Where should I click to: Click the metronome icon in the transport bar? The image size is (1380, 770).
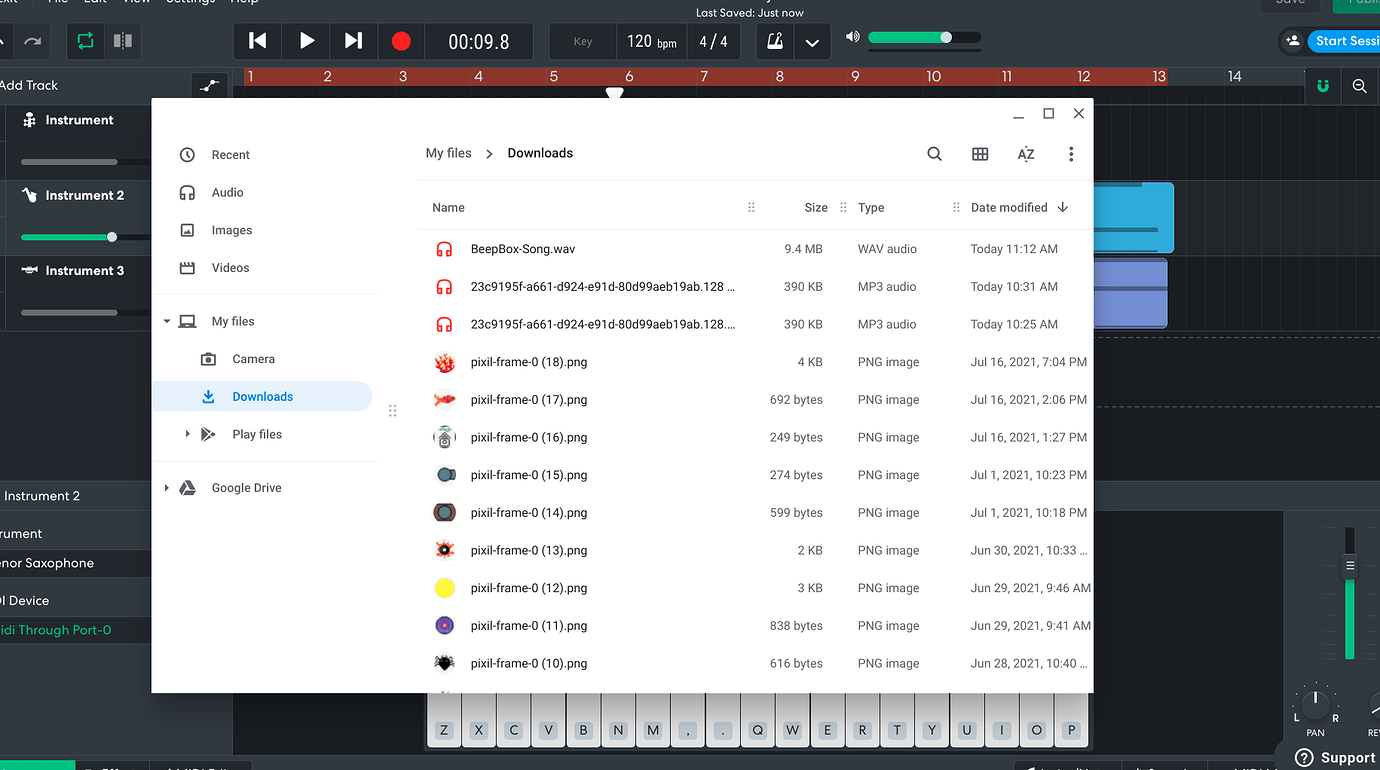(773, 41)
